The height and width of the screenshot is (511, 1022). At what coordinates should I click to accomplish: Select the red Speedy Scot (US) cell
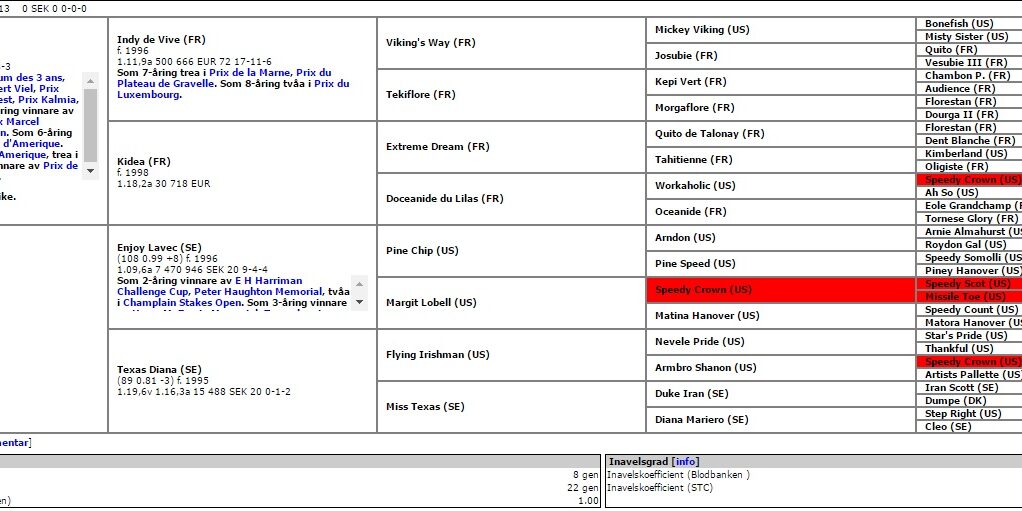pyautogui.click(x=966, y=284)
